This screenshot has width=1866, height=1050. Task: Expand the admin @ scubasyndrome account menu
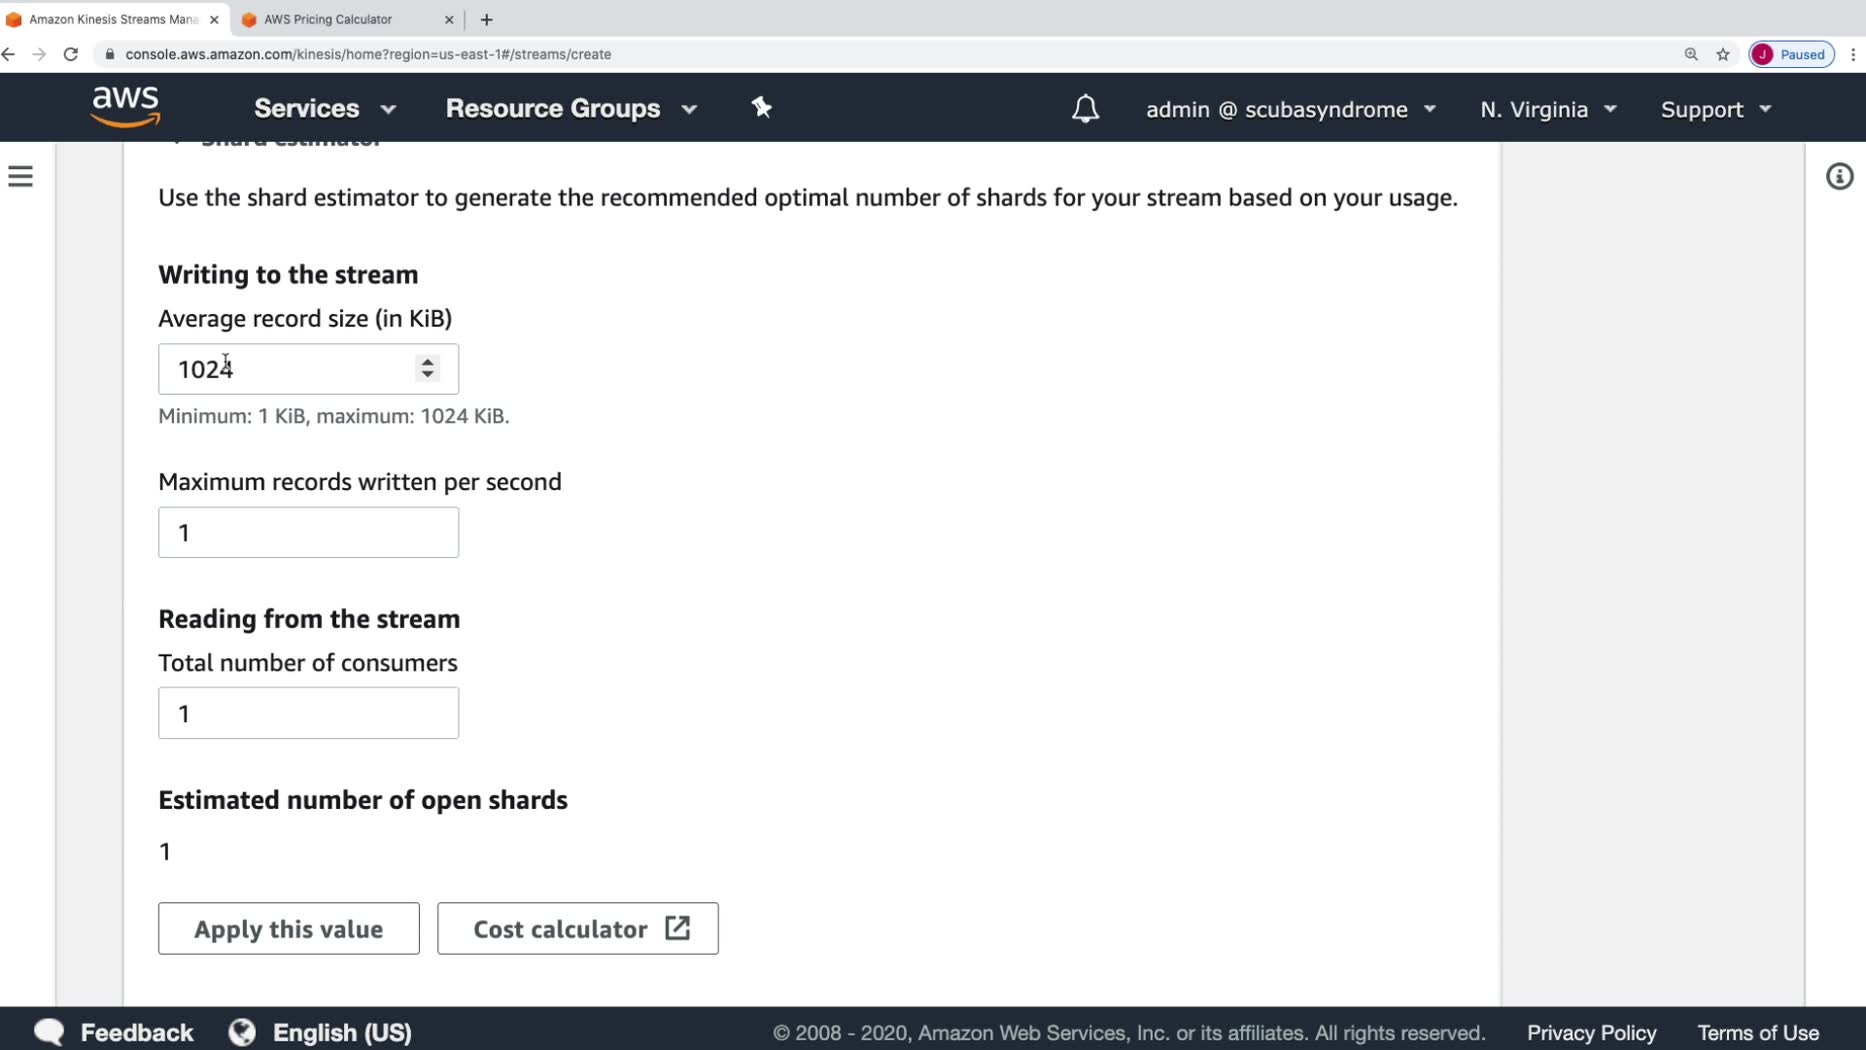click(x=1290, y=109)
